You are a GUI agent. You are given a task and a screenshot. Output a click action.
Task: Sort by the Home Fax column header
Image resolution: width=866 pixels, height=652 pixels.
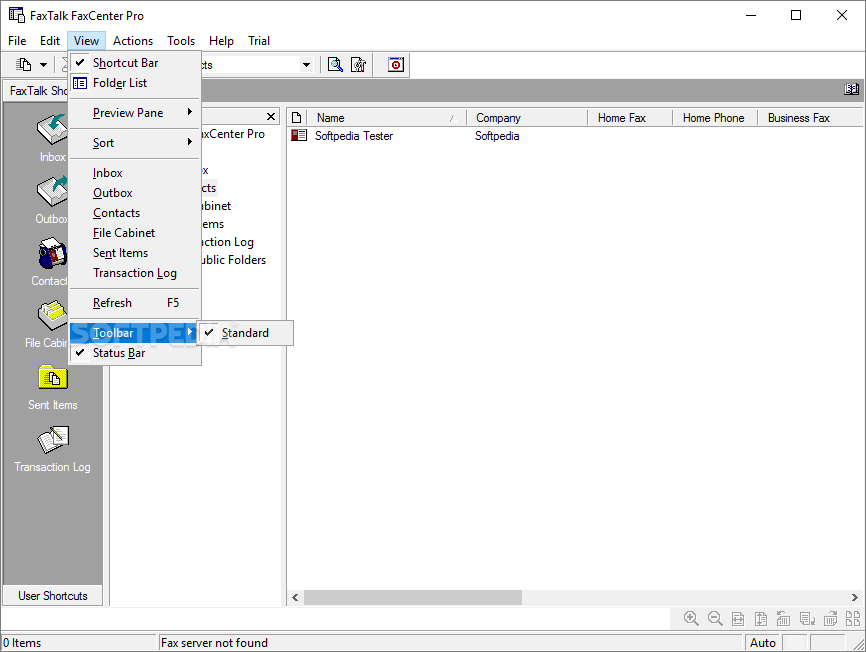pyautogui.click(x=630, y=118)
